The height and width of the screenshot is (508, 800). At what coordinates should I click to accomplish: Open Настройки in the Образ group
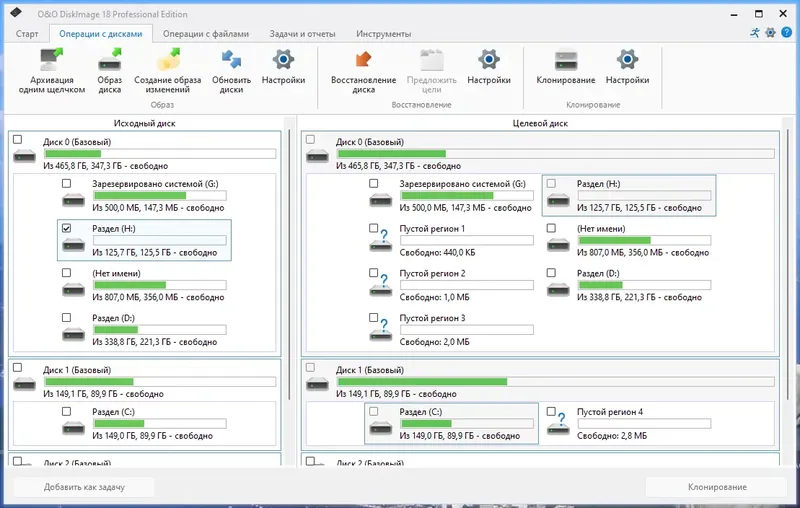[283, 60]
